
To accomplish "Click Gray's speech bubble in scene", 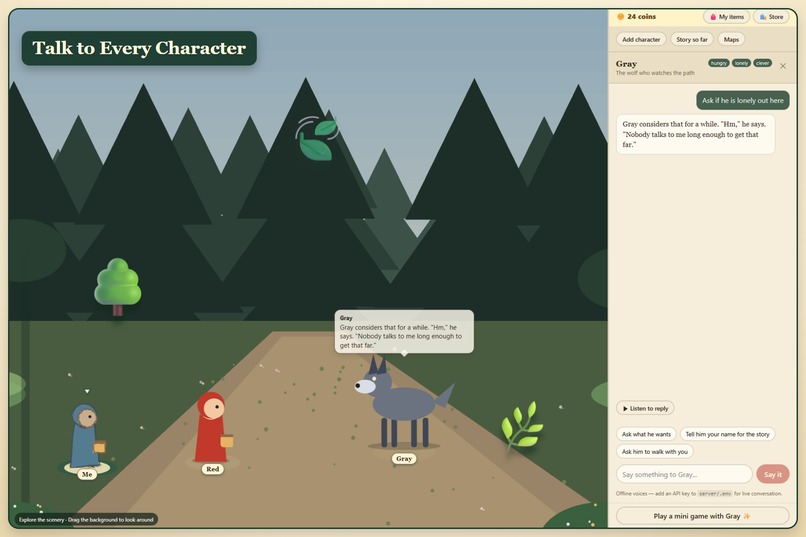I will (404, 331).
